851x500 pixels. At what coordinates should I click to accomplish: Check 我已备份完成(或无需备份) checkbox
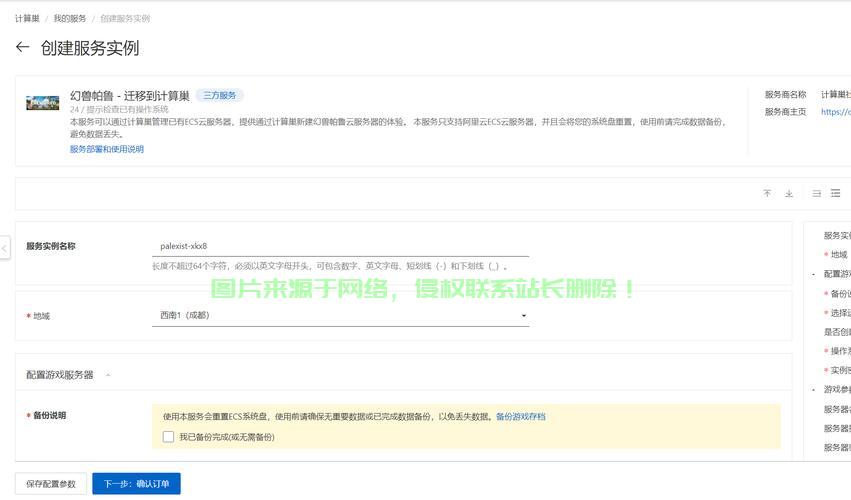coord(168,437)
